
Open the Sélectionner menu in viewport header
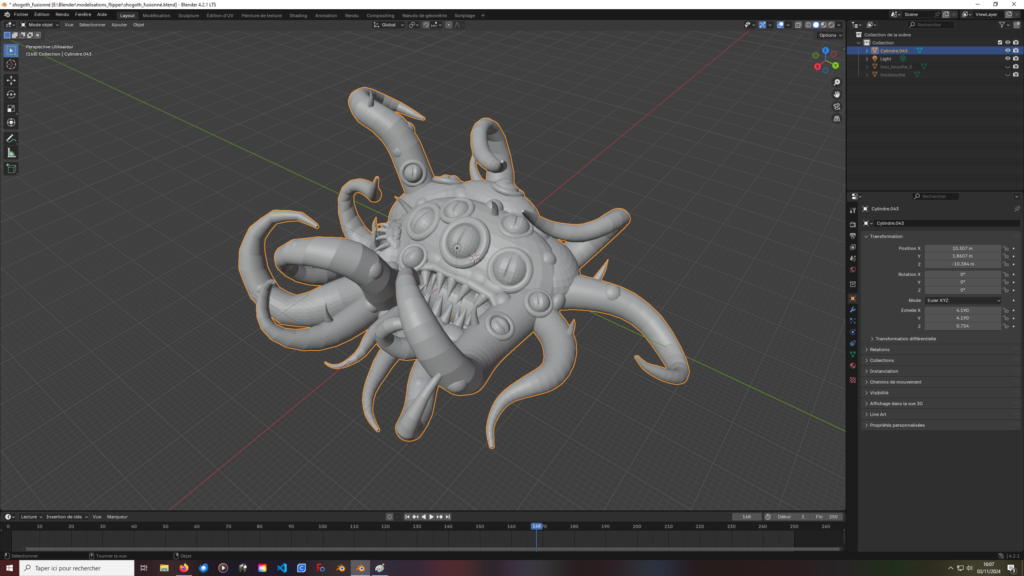(92, 25)
